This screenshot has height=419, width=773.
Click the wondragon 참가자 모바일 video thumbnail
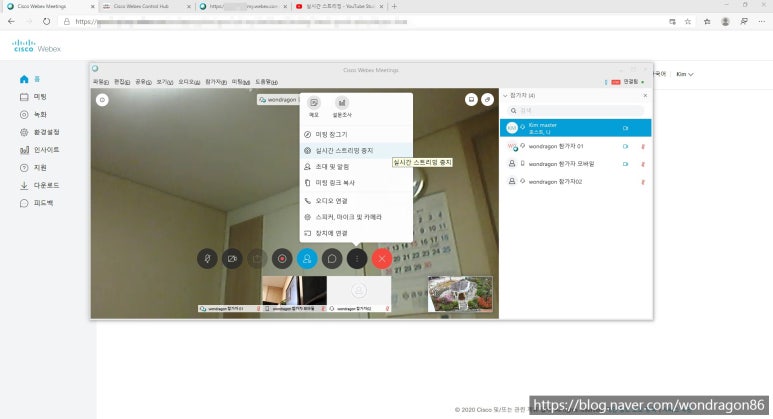click(x=294, y=294)
